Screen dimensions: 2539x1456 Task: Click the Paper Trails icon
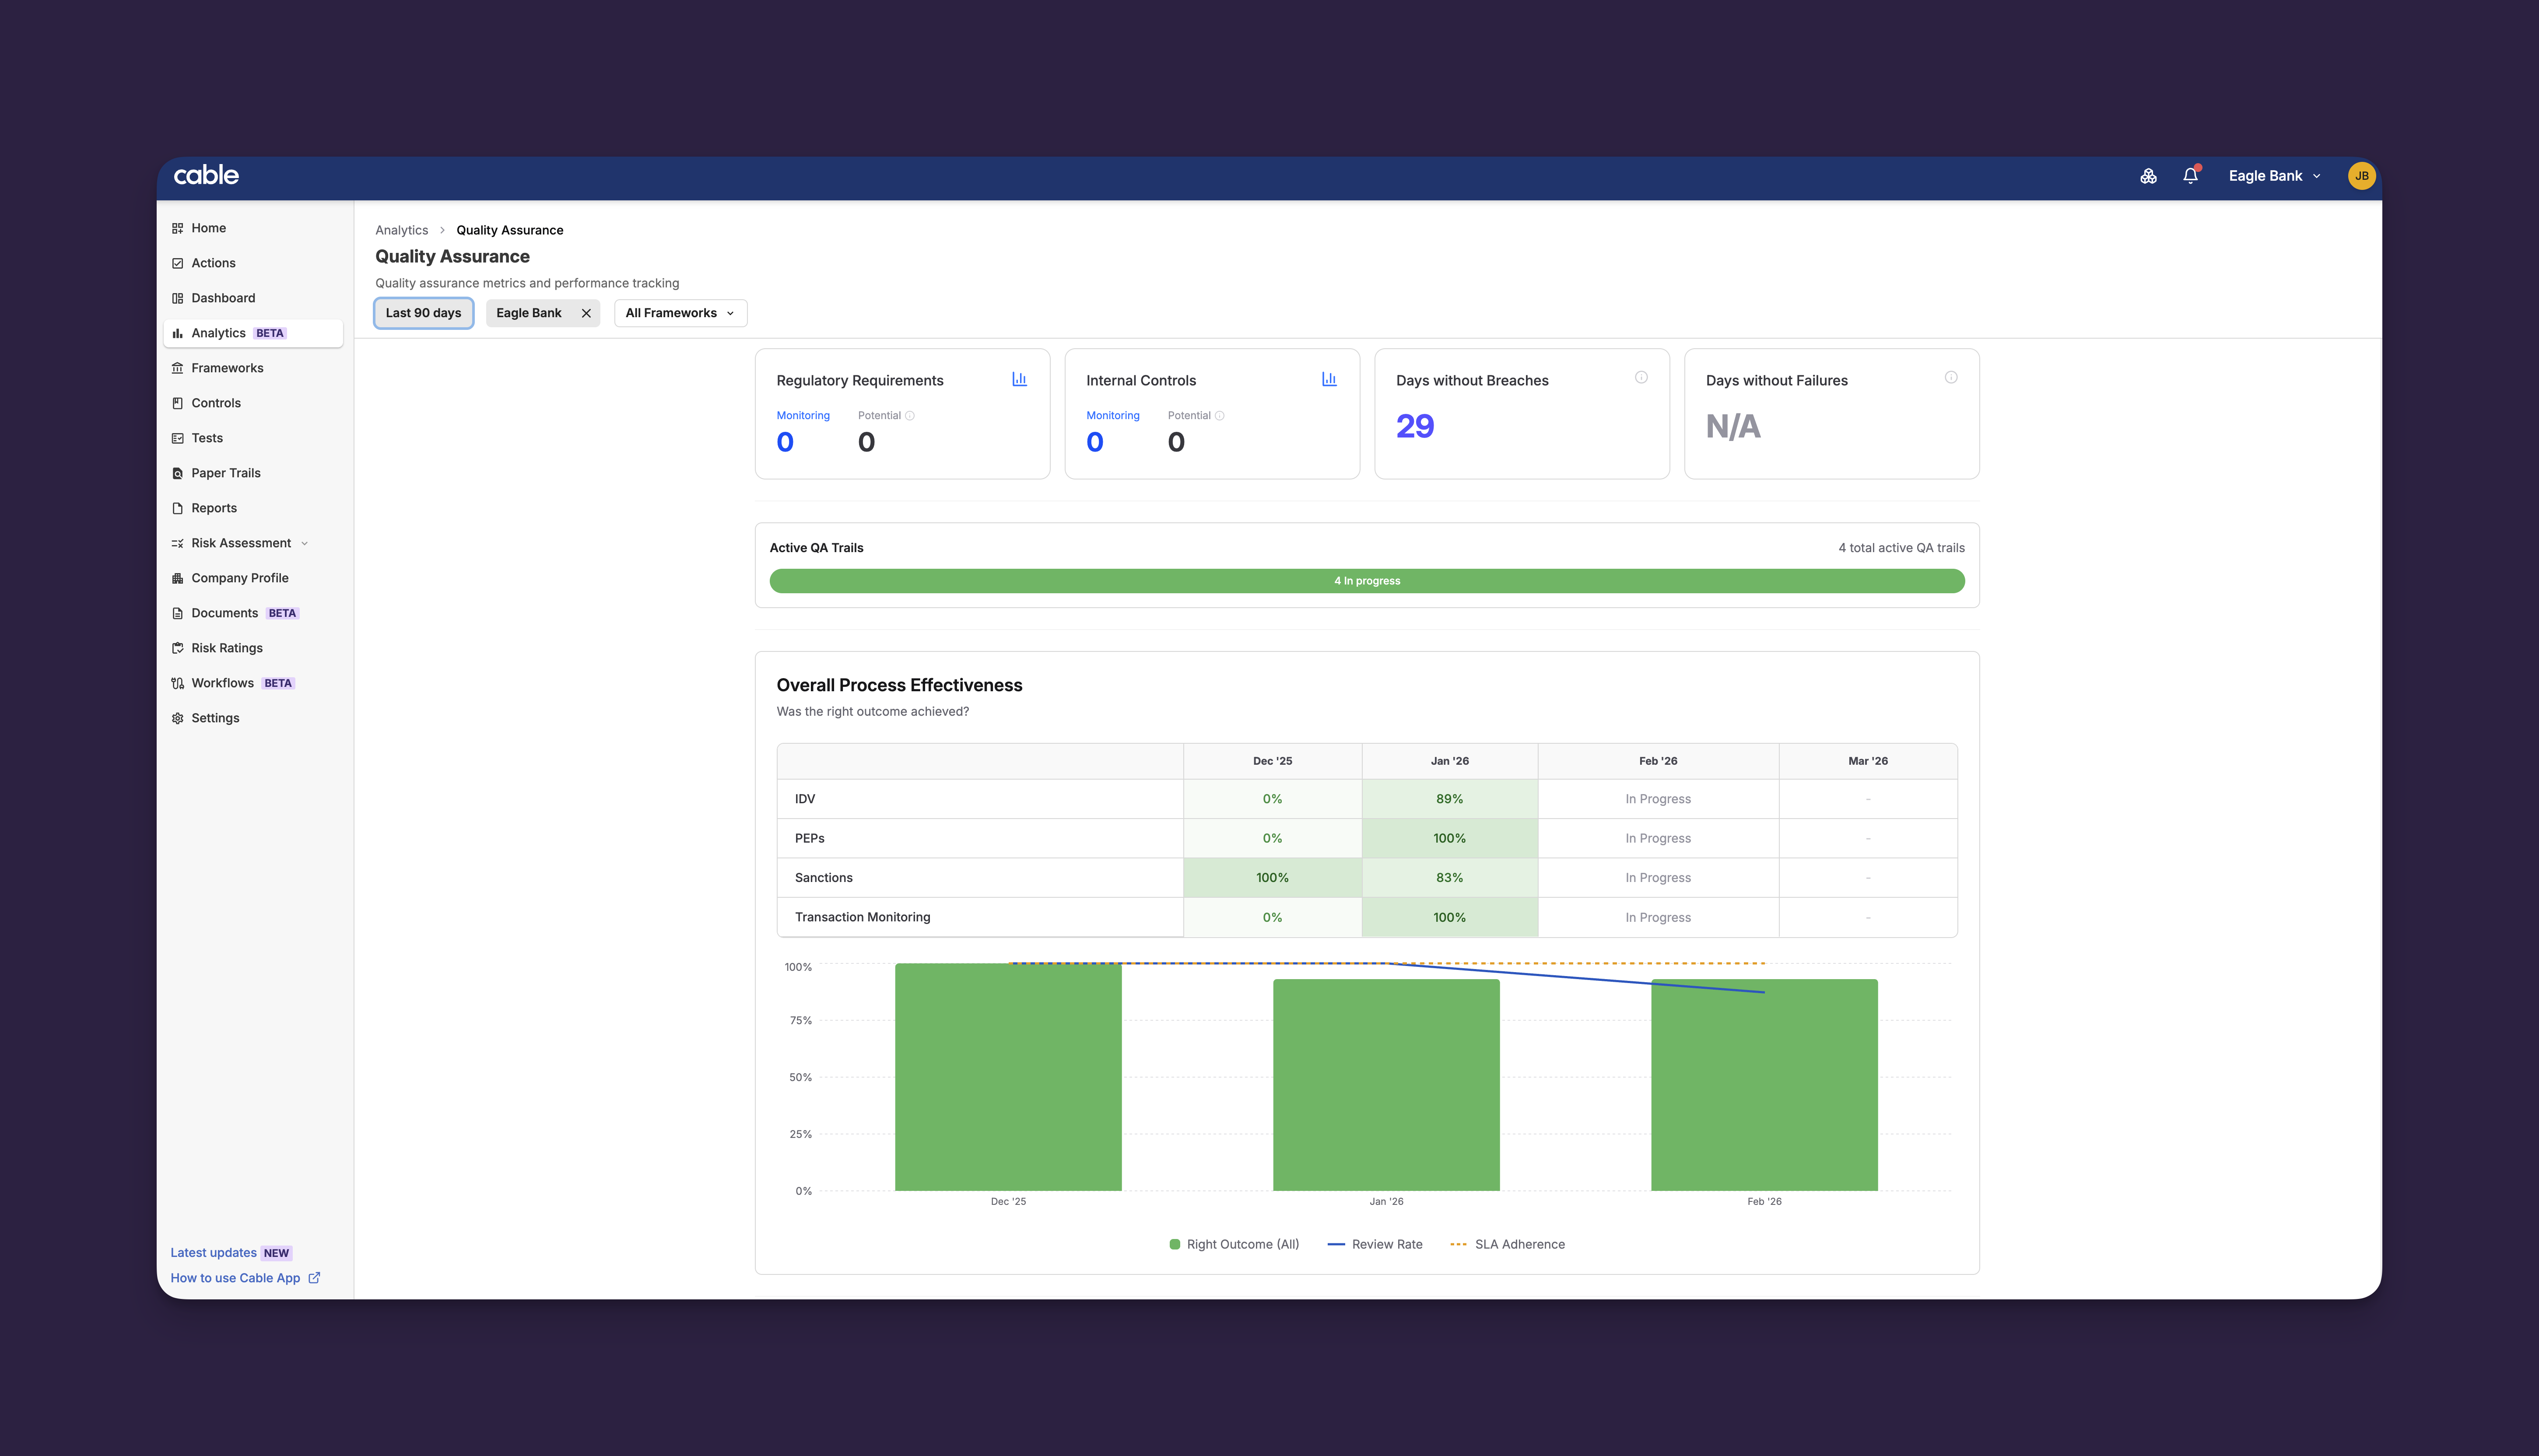click(177, 473)
